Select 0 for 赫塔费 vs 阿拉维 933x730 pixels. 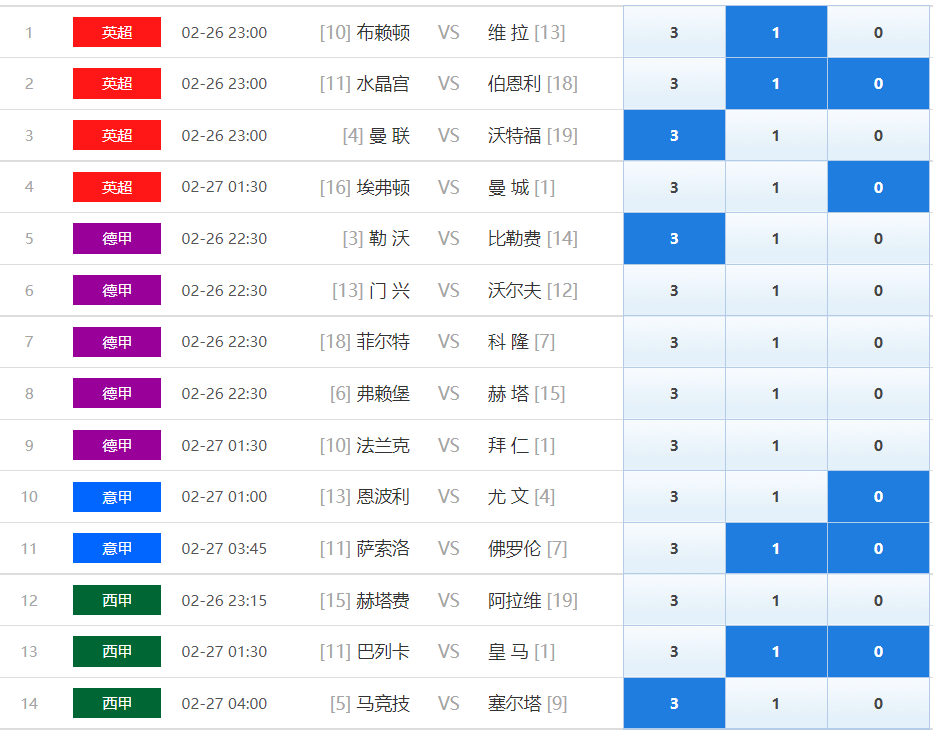[878, 600]
